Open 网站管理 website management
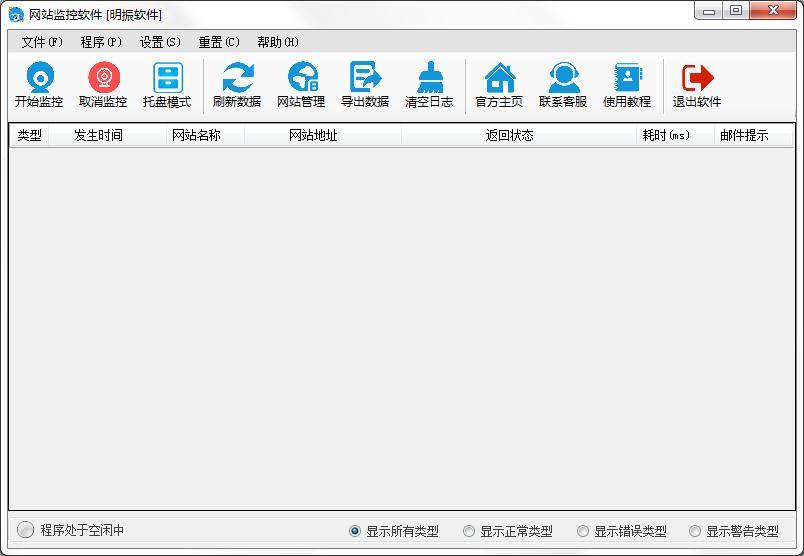This screenshot has height=556, width=804. pos(301,85)
